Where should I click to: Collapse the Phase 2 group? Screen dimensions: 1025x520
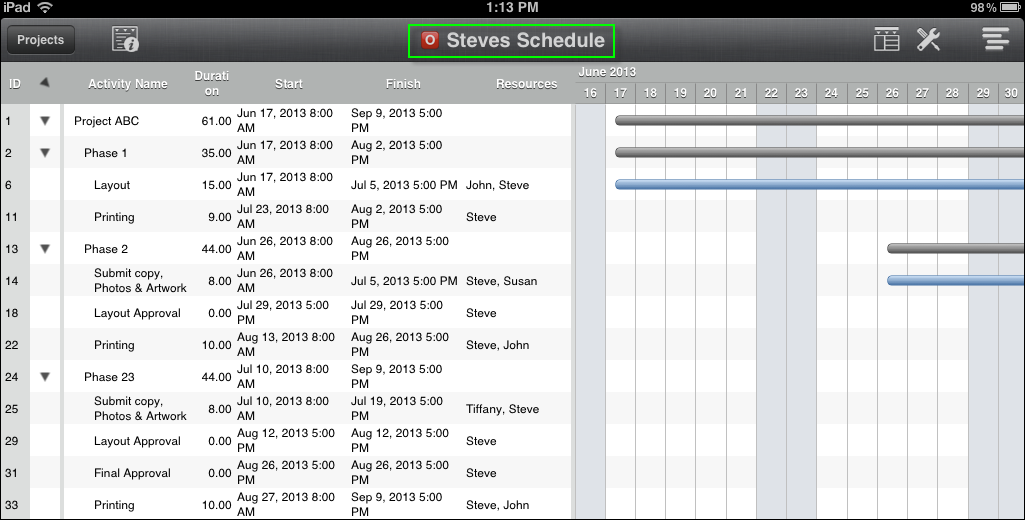coord(44,249)
